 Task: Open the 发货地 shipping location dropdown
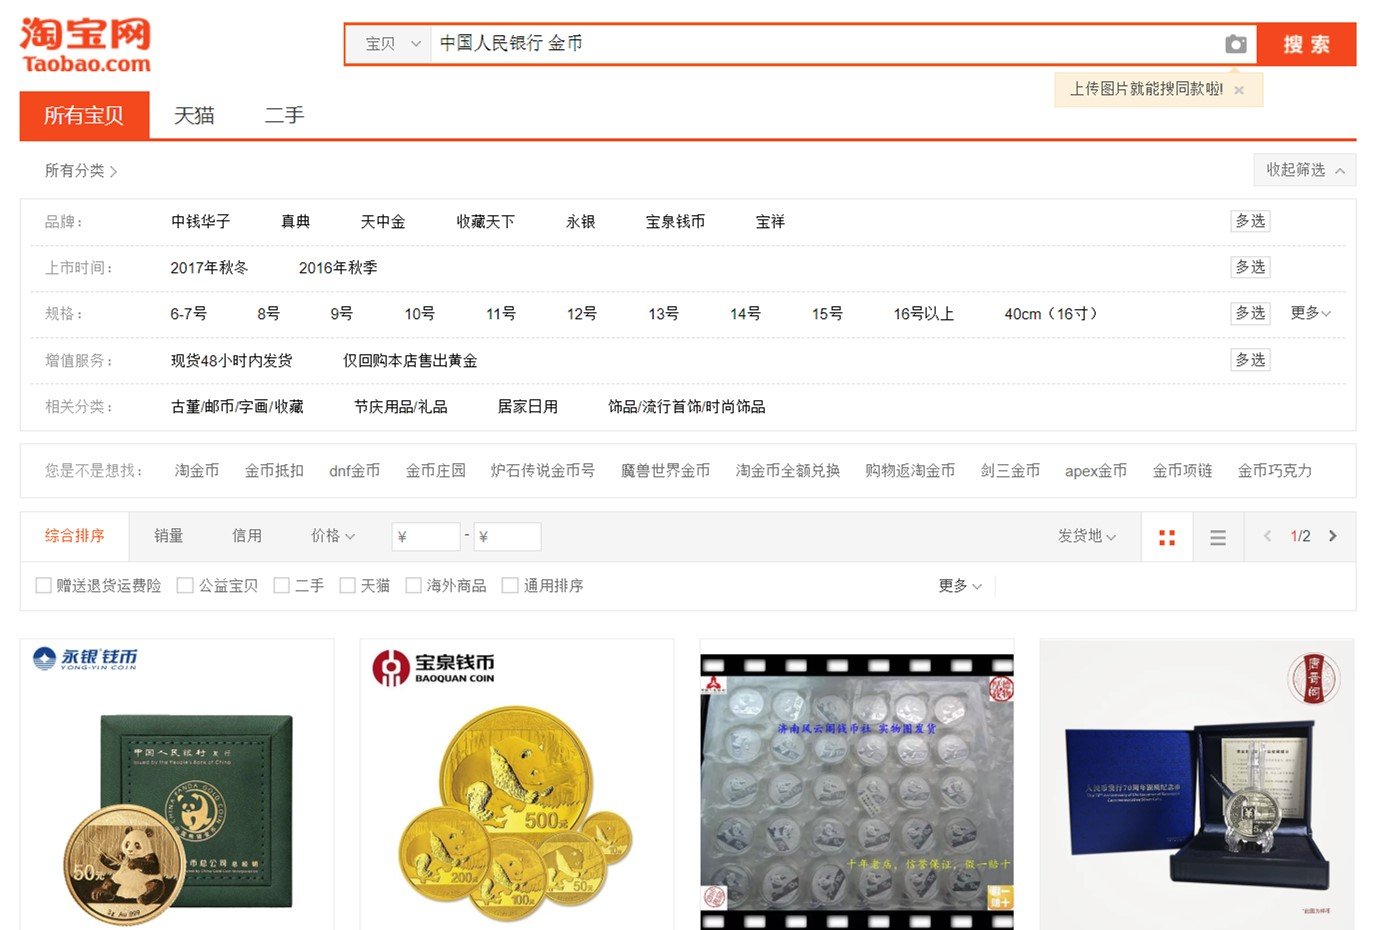(x=1087, y=536)
